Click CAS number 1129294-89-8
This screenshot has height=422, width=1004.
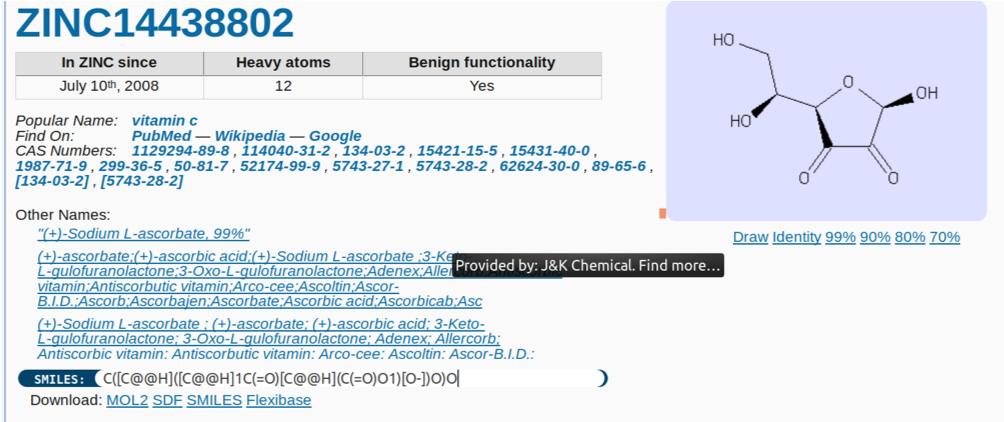point(180,151)
